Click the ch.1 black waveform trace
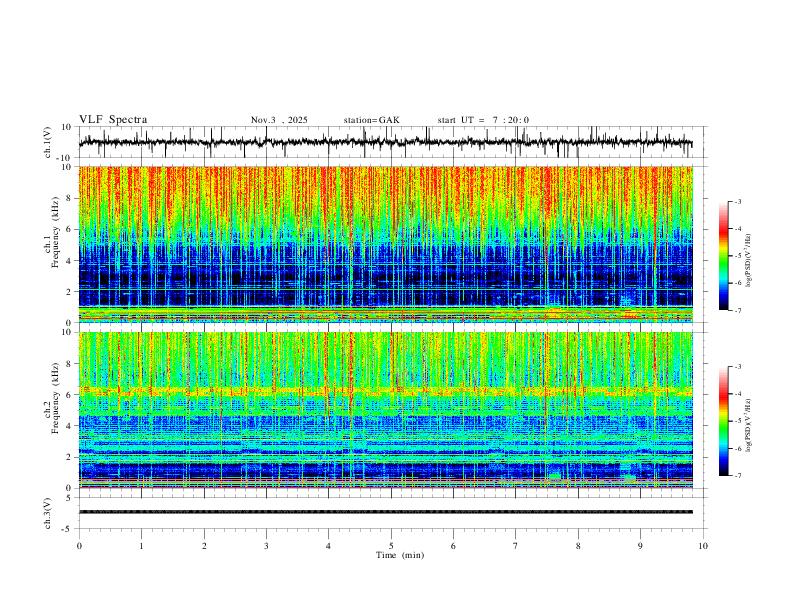Screen dimensions: 792x612 (385, 142)
